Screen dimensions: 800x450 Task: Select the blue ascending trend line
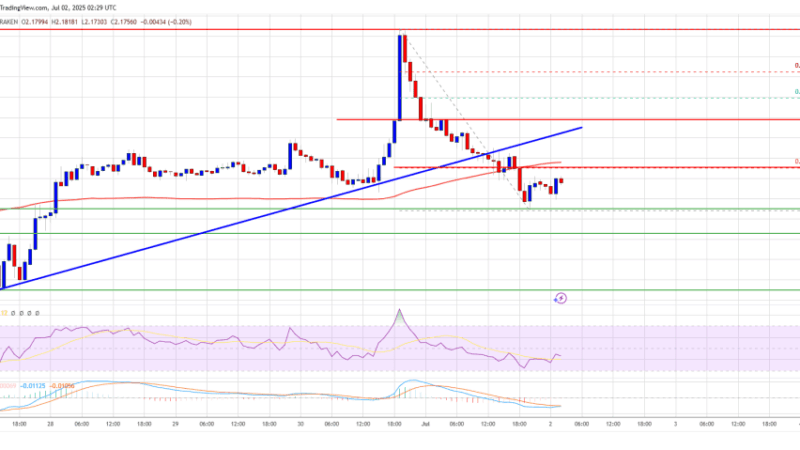point(291,208)
